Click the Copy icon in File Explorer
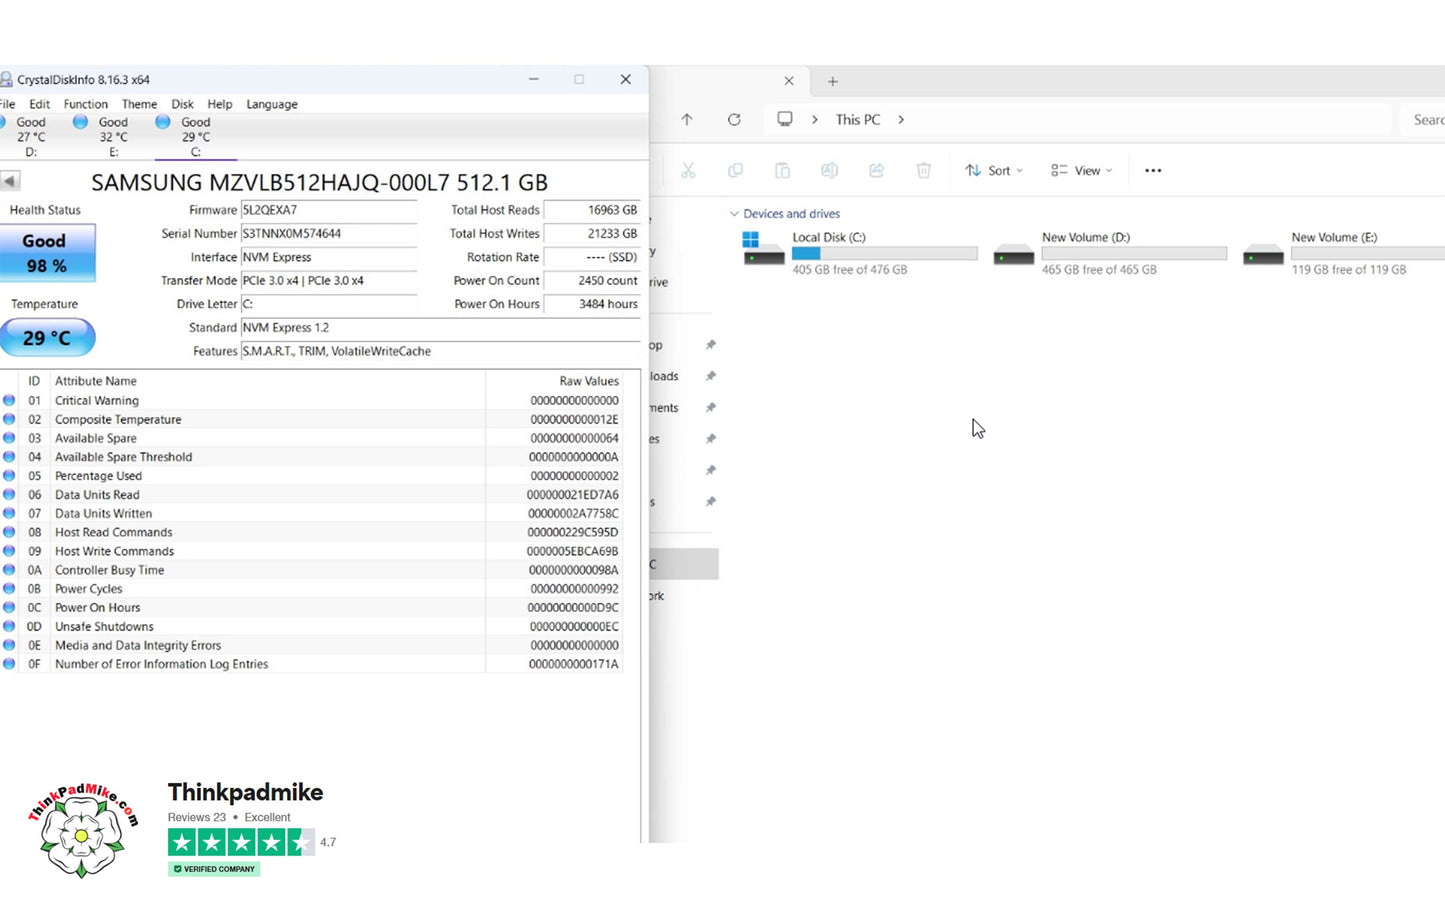The height and width of the screenshot is (908, 1445). (x=735, y=170)
